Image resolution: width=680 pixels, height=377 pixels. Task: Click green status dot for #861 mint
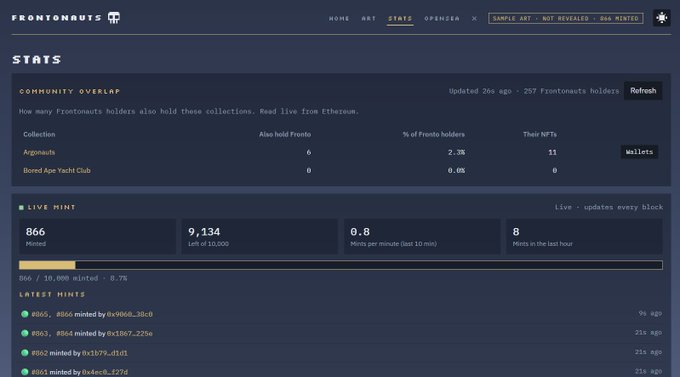[25, 372]
